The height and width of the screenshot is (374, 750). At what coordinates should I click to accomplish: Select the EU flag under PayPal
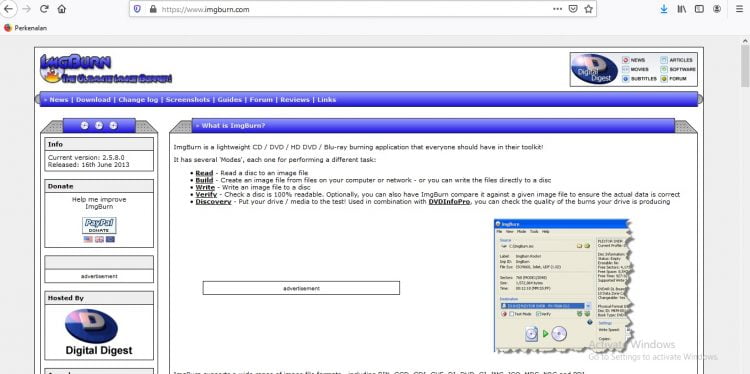(x=110, y=239)
